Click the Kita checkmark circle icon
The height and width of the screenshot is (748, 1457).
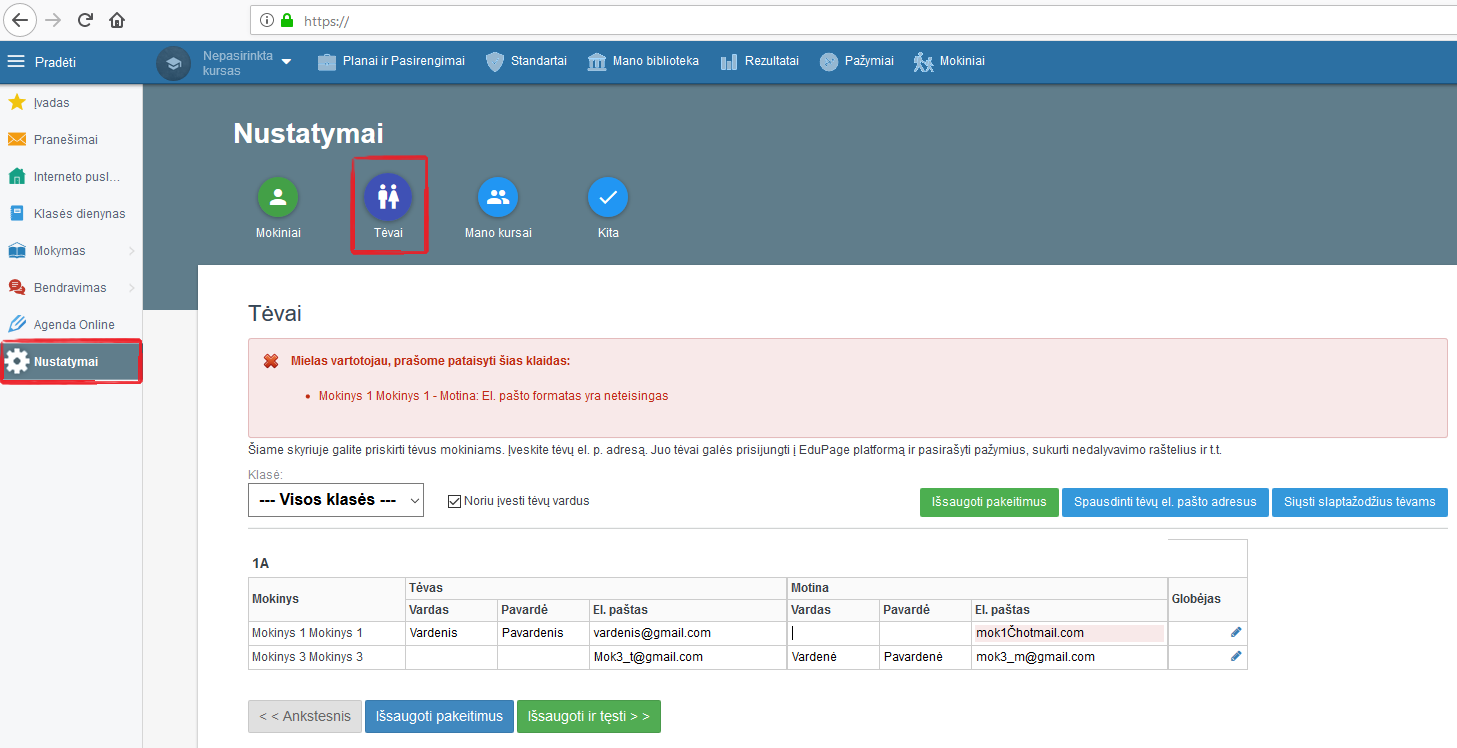(607, 197)
